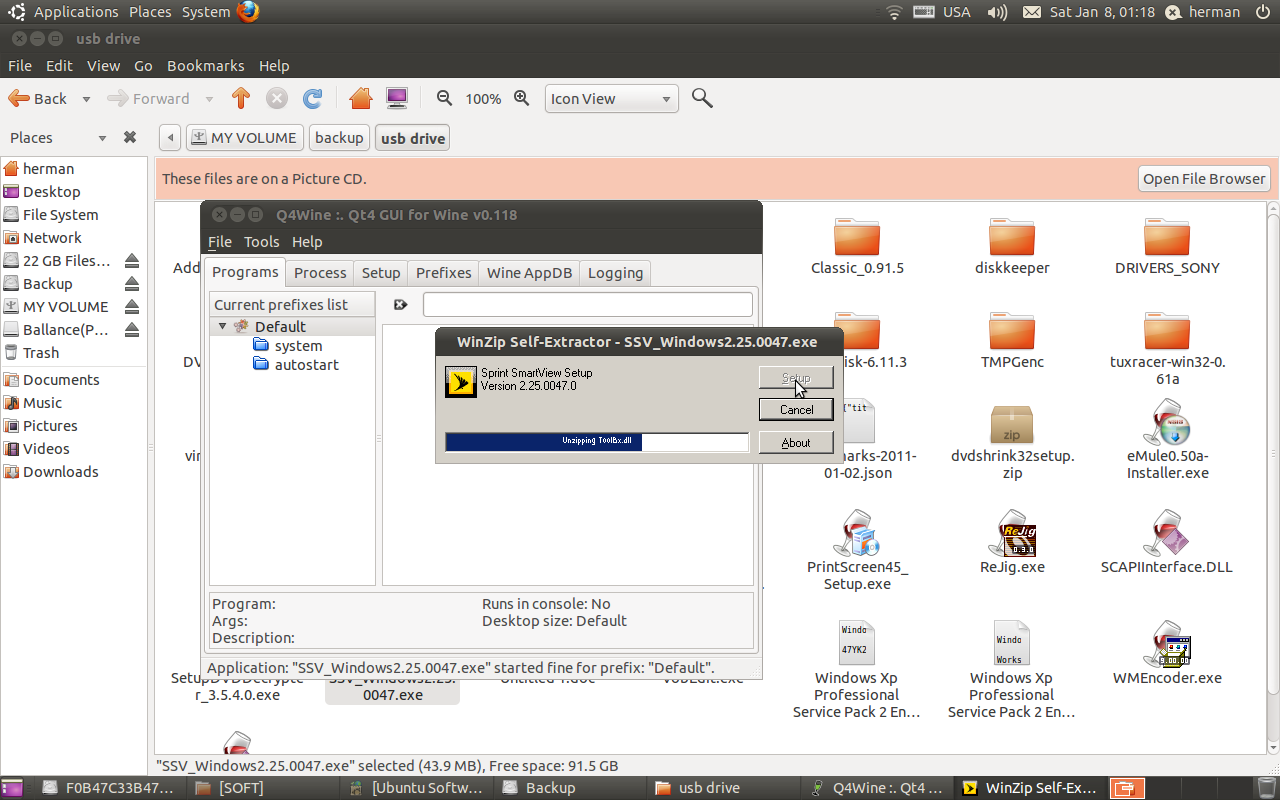Open the mail indicator envelope icon

click(x=1032, y=12)
